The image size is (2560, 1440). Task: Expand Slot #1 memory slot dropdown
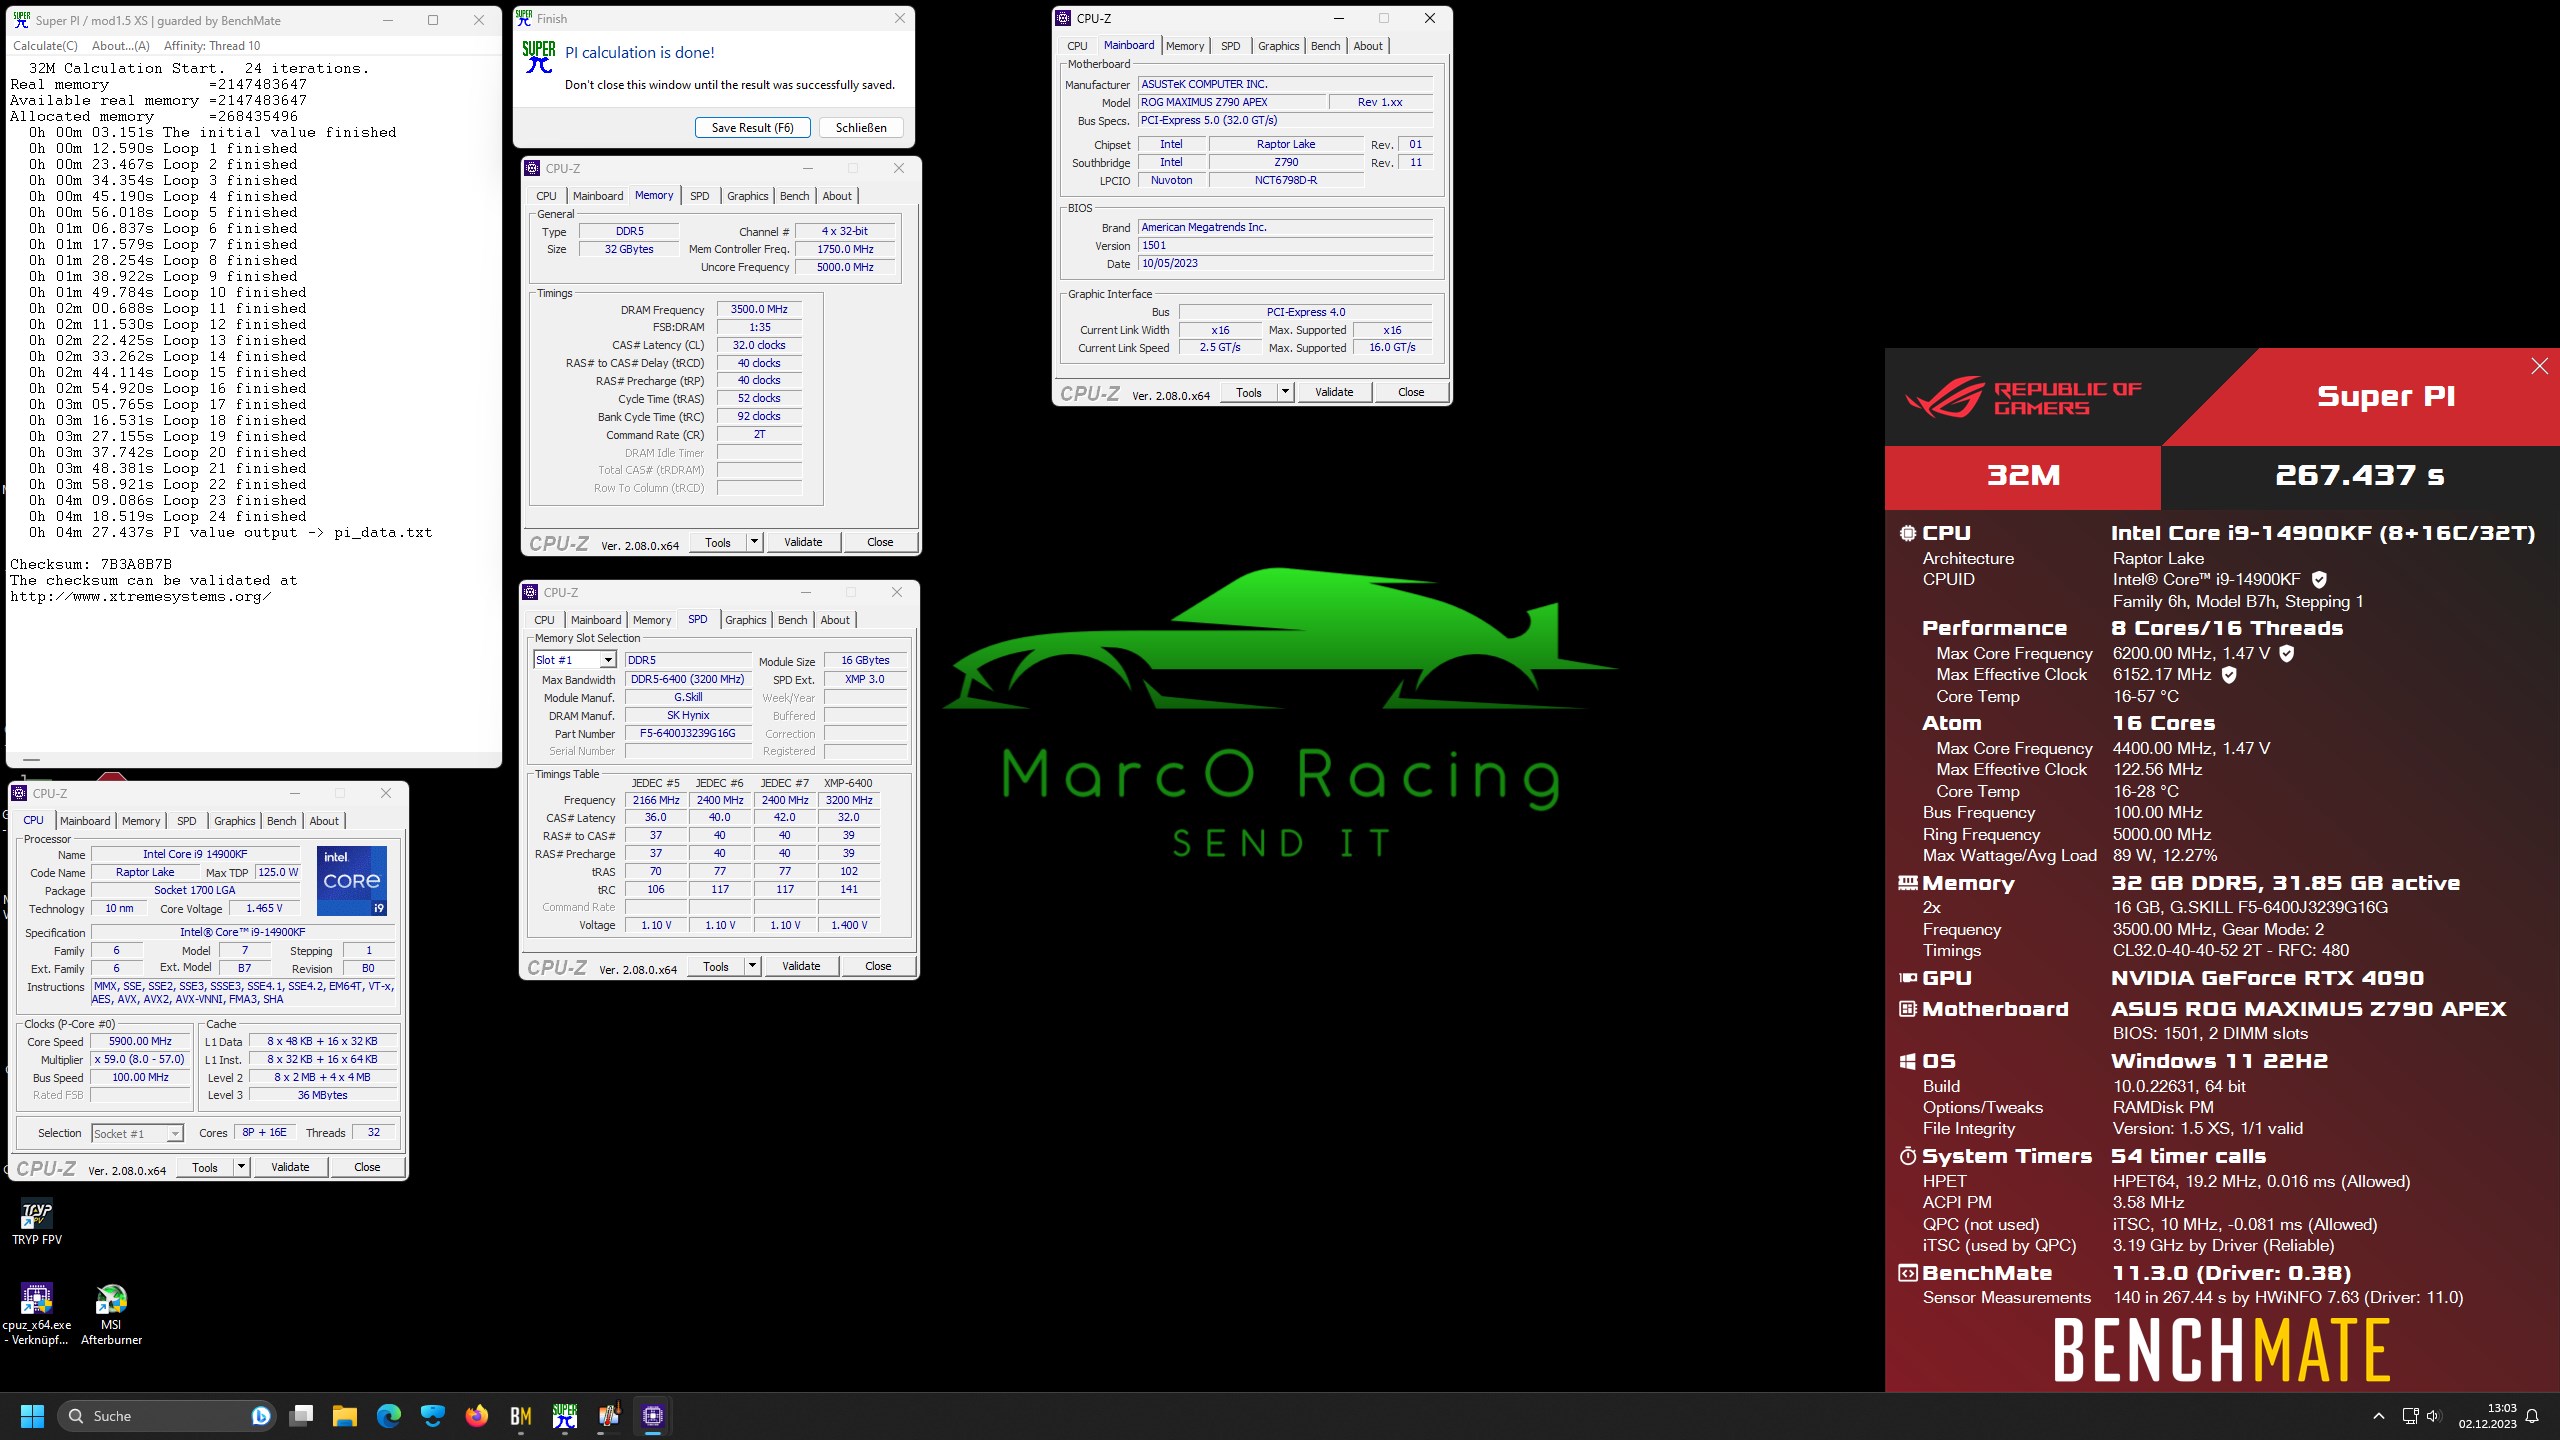[x=607, y=660]
